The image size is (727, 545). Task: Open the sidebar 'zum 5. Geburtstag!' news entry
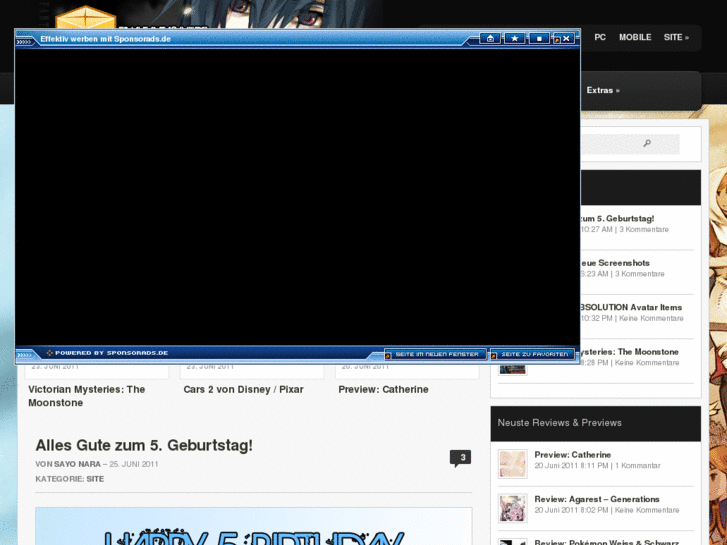coord(617,218)
